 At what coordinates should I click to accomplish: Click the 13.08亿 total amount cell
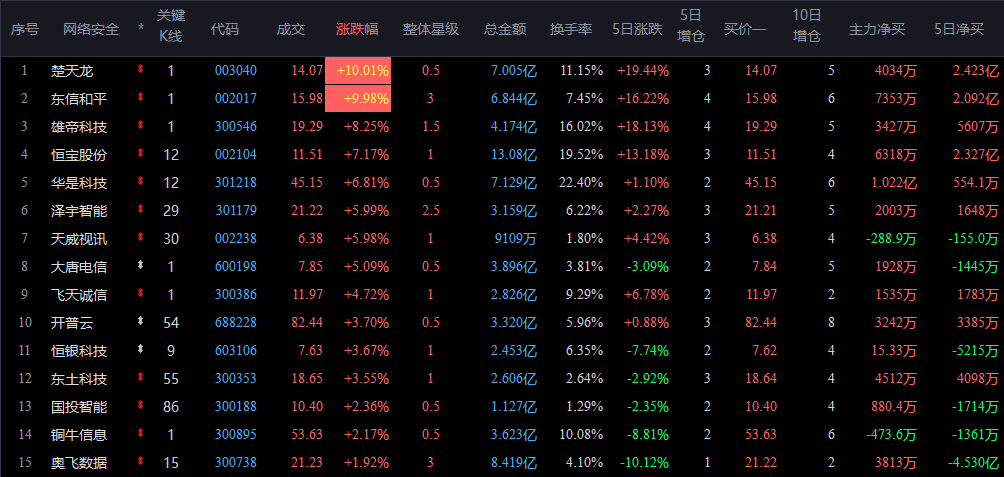(x=514, y=154)
